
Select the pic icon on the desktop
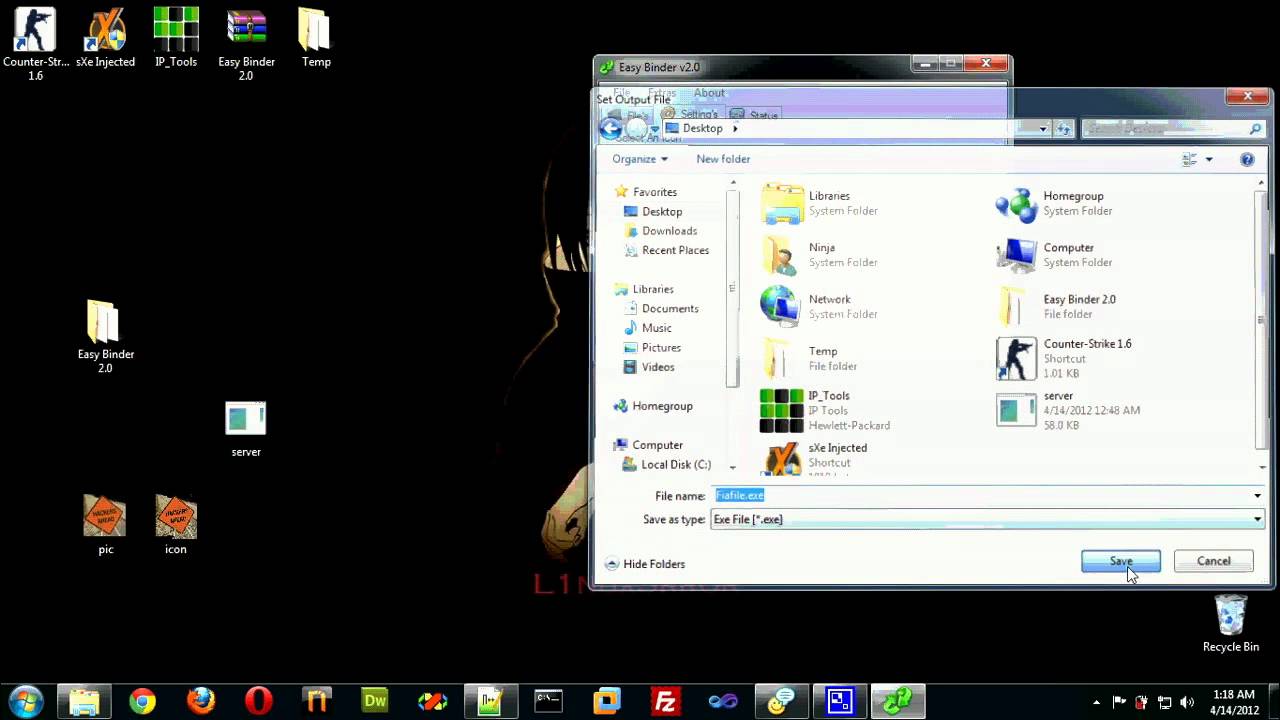105,525
